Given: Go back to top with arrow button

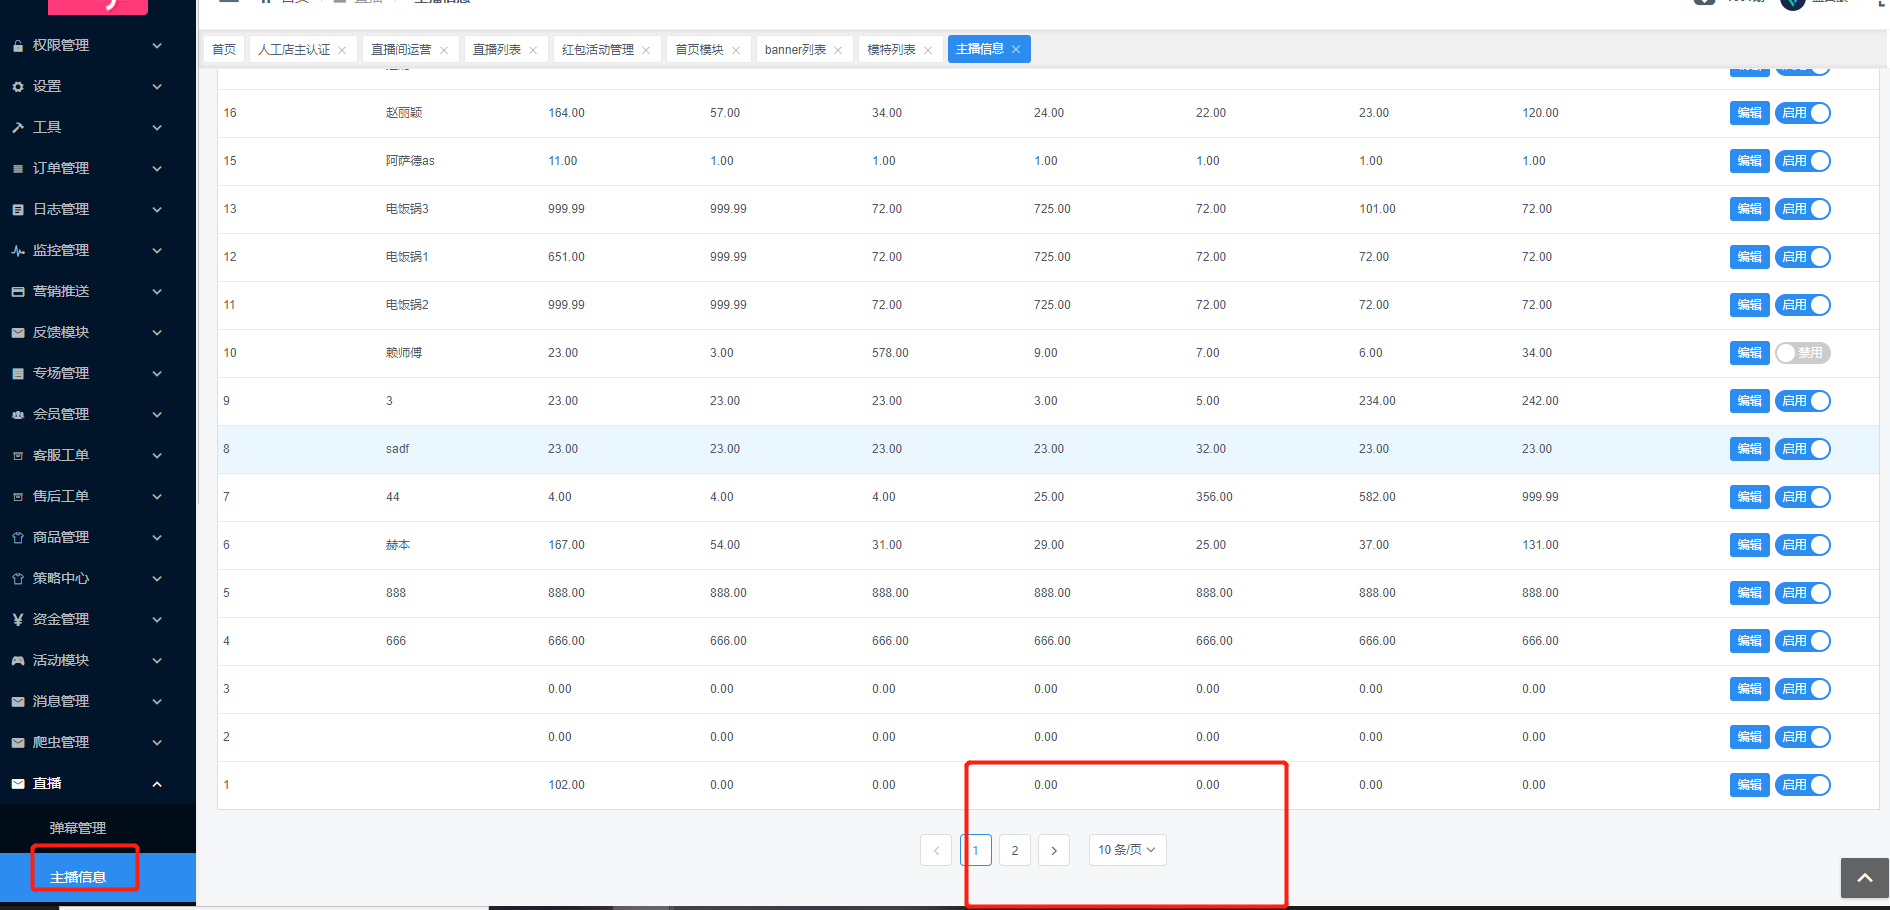Looking at the screenshot, I should (1865, 878).
